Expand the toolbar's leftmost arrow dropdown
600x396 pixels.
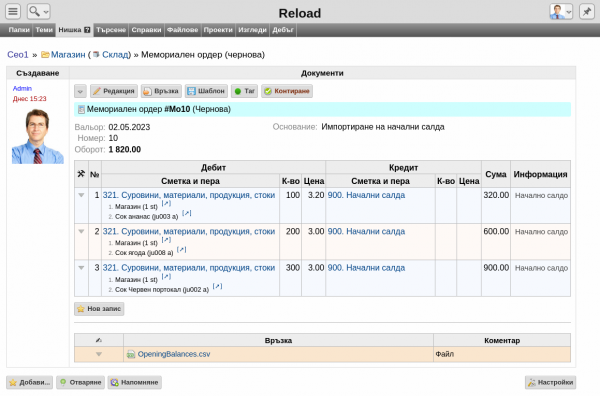click(x=80, y=91)
